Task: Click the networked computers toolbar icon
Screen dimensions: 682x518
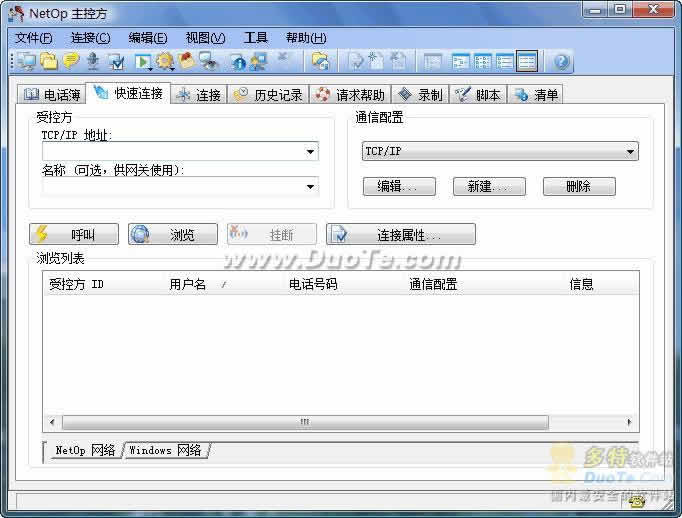Action: tap(259, 62)
